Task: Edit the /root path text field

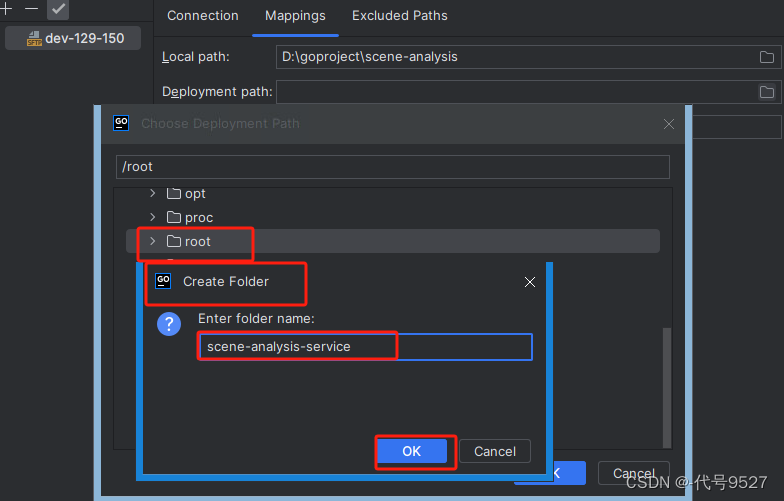Action: click(392, 166)
